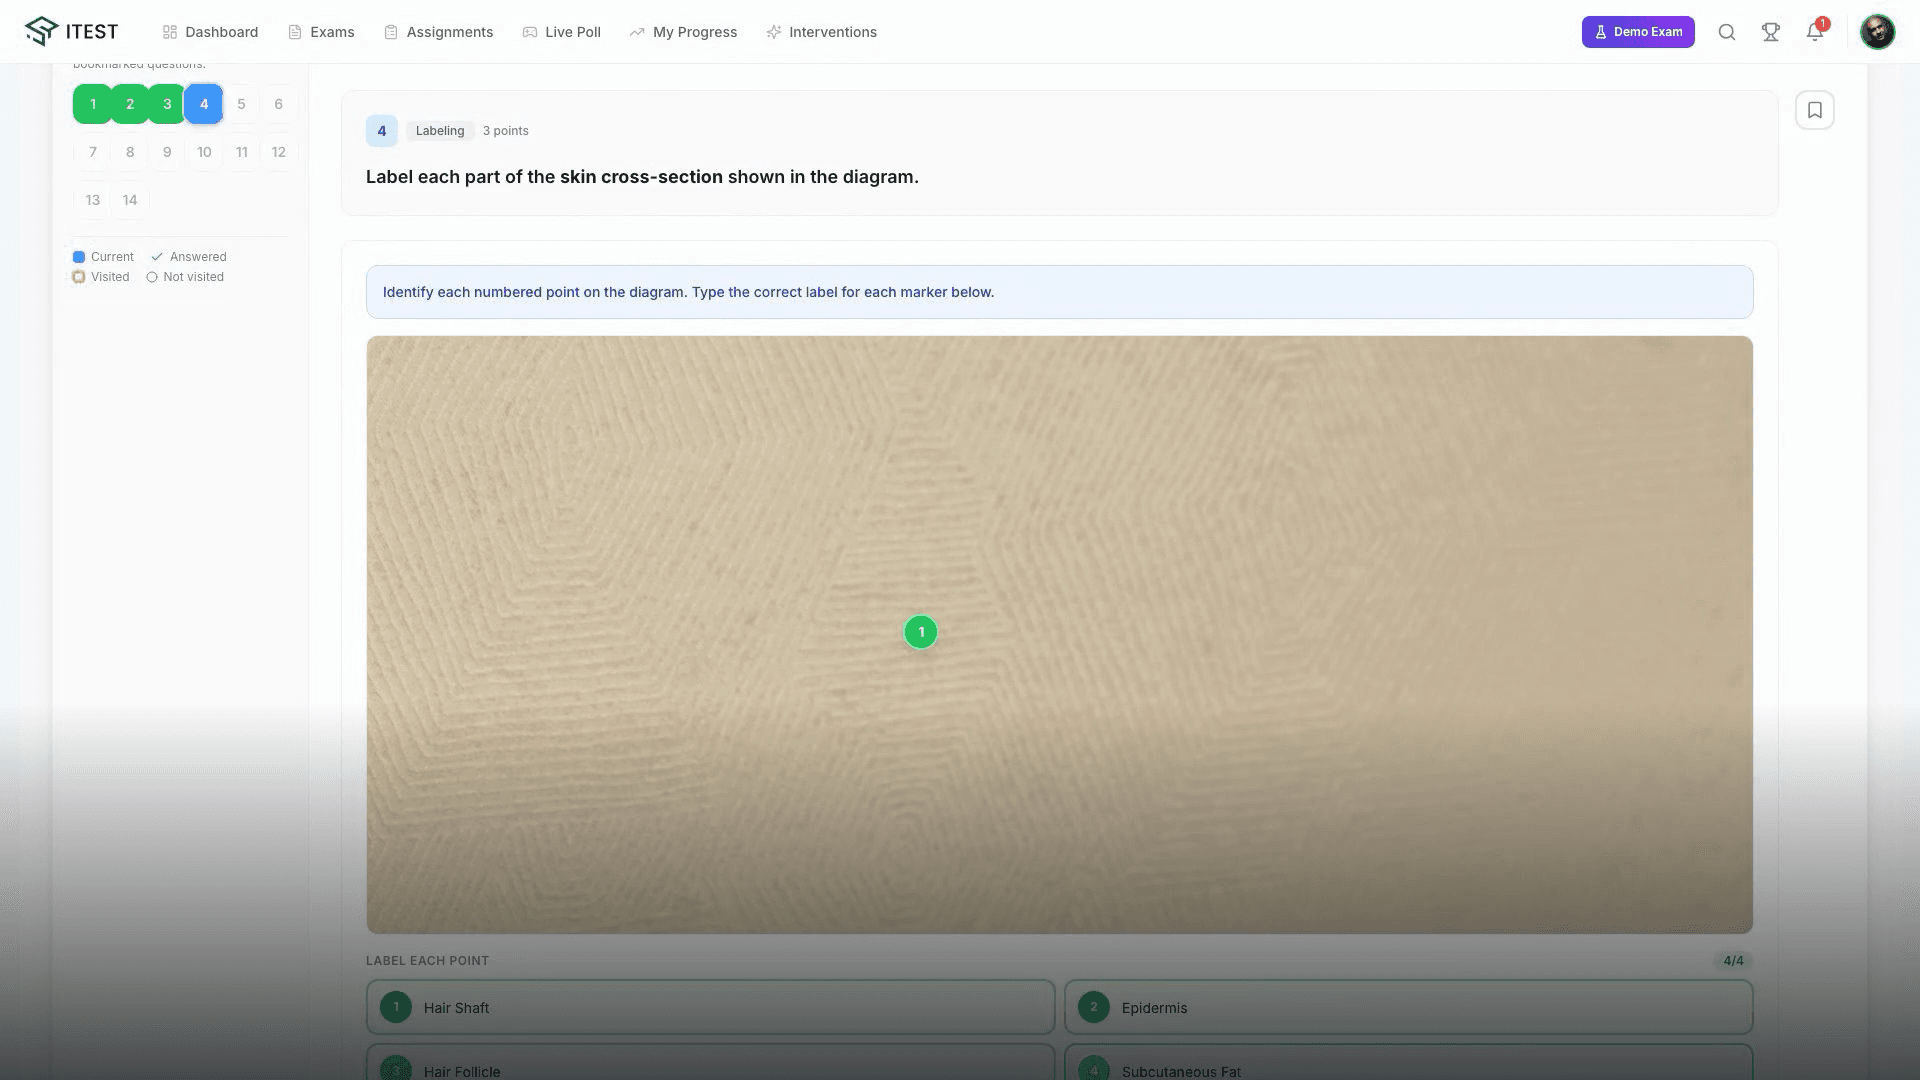Viewport: 1920px width, 1080px height.
Task: Open the user profile avatar
Action: (x=1877, y=32)
